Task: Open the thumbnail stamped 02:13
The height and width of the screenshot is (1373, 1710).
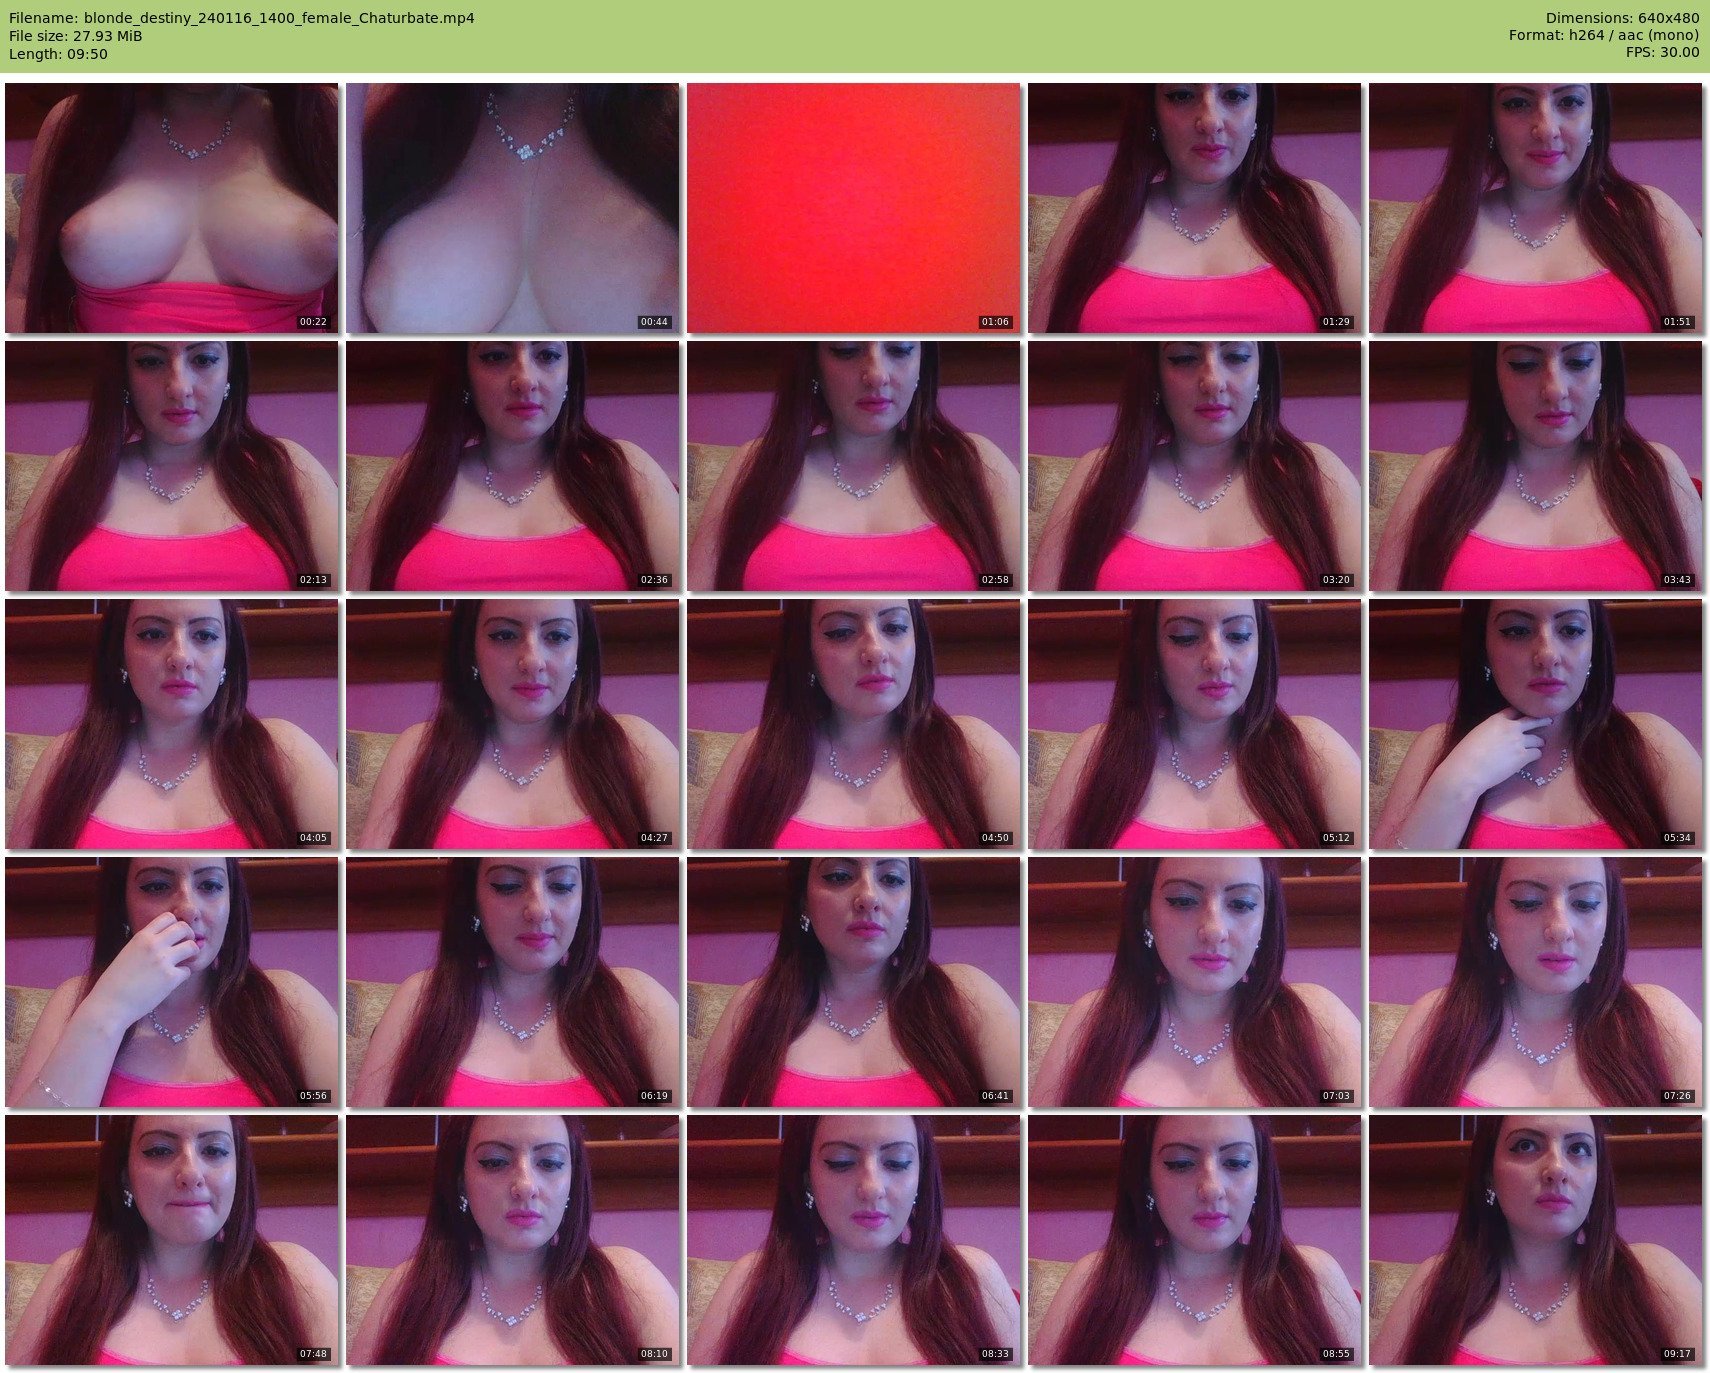Action: click(x=171, y=466)
